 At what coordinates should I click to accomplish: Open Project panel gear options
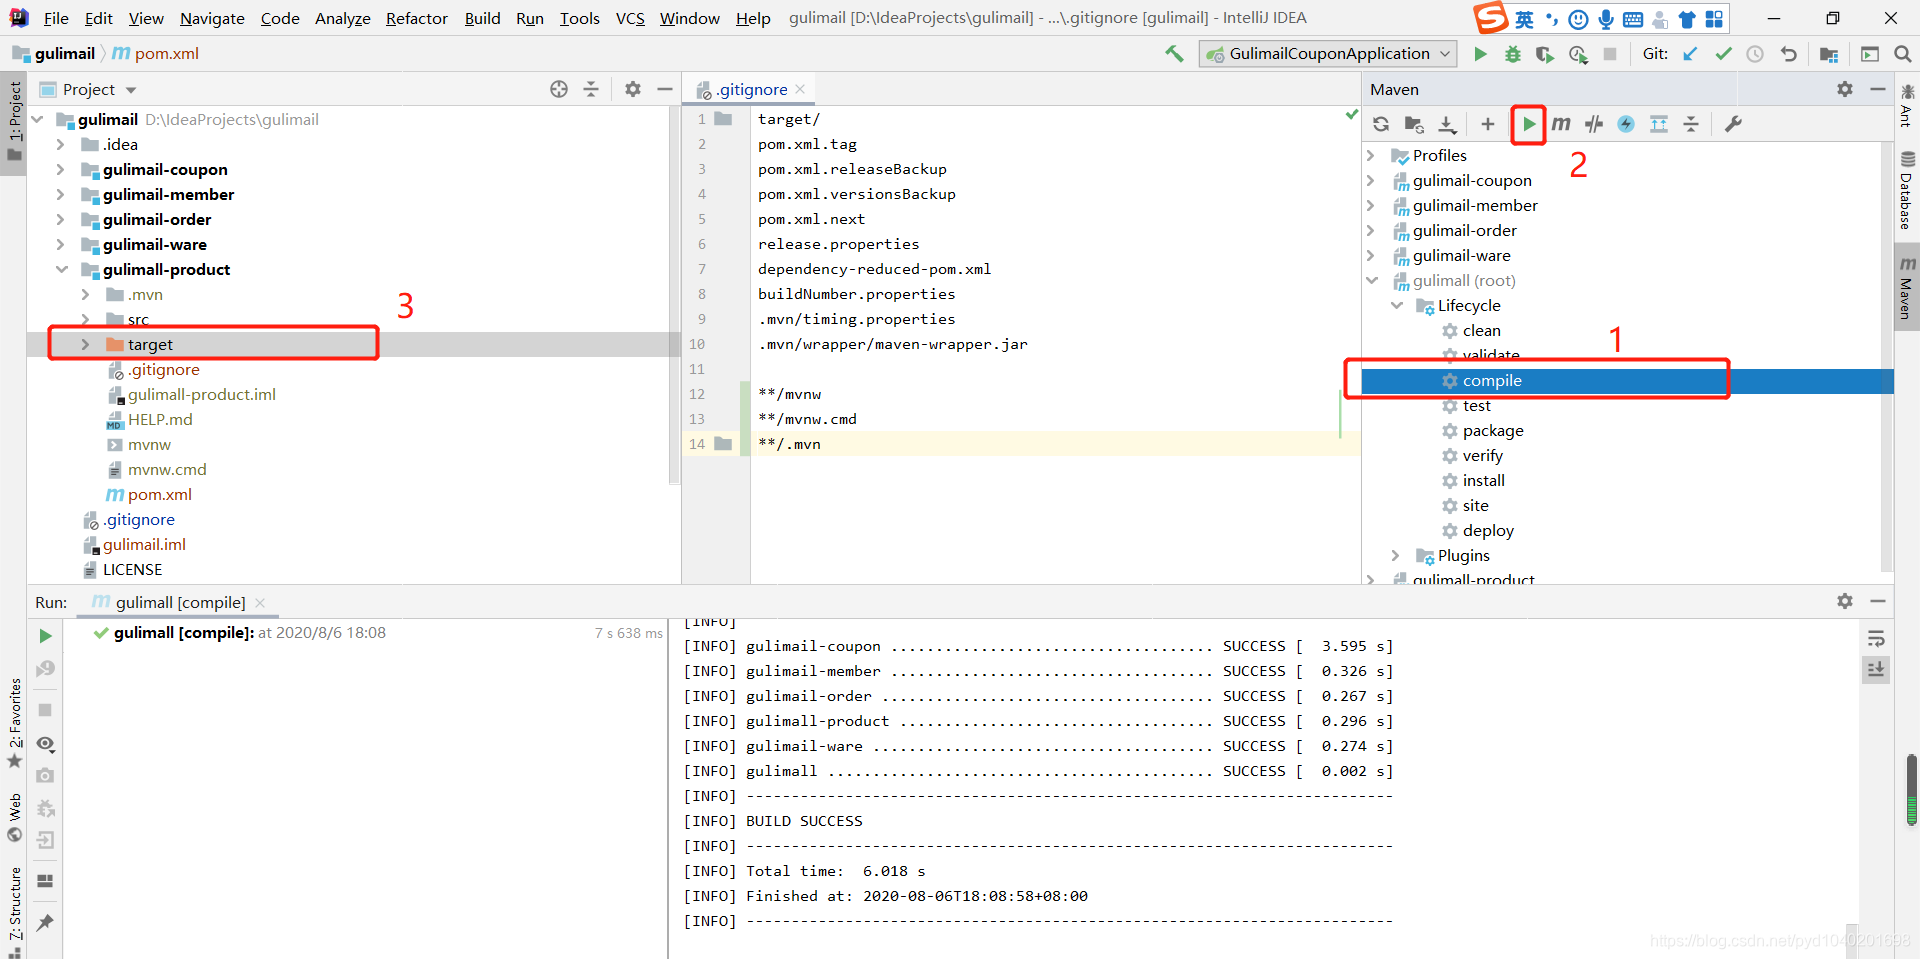click(x=633, y=89)
